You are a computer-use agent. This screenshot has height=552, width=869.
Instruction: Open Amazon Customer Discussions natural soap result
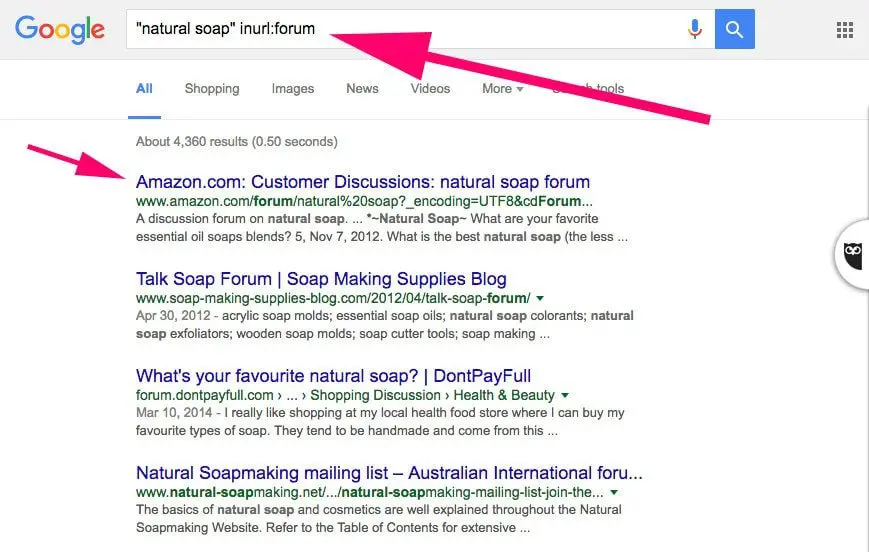pyautogui.click(x=363, y=182)
